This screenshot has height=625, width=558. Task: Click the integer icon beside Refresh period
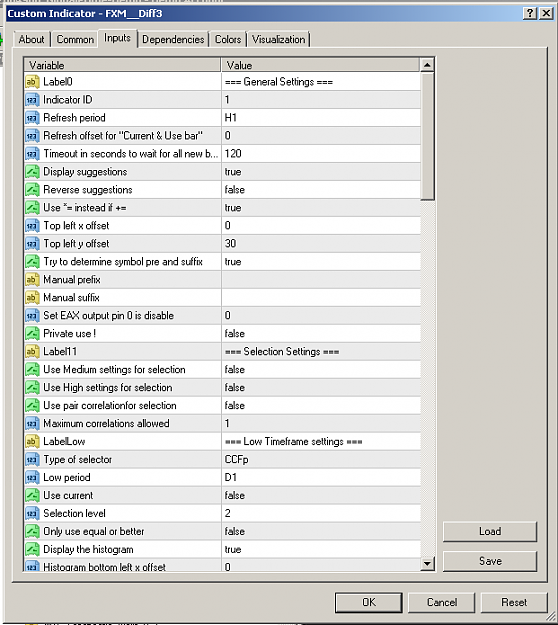click(x=32, y=118)
